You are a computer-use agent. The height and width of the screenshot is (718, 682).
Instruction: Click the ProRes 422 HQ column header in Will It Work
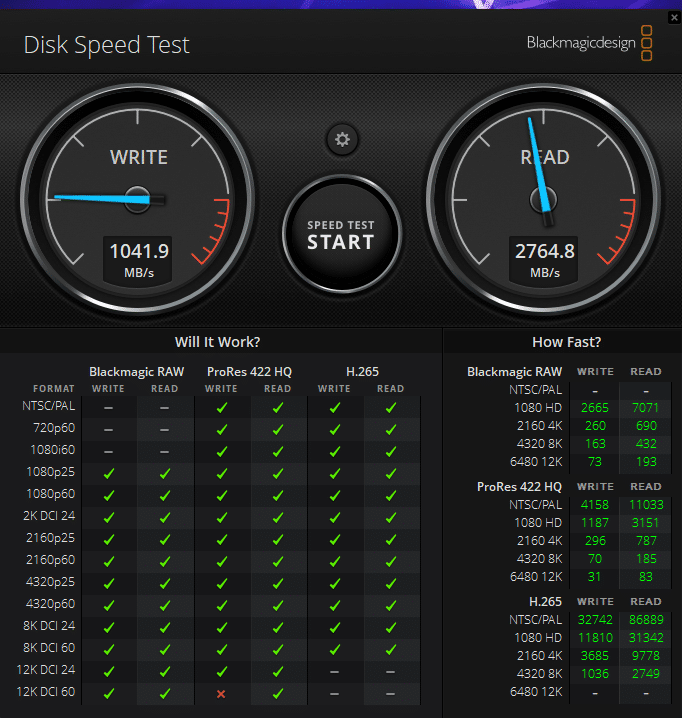pos(249,371)
